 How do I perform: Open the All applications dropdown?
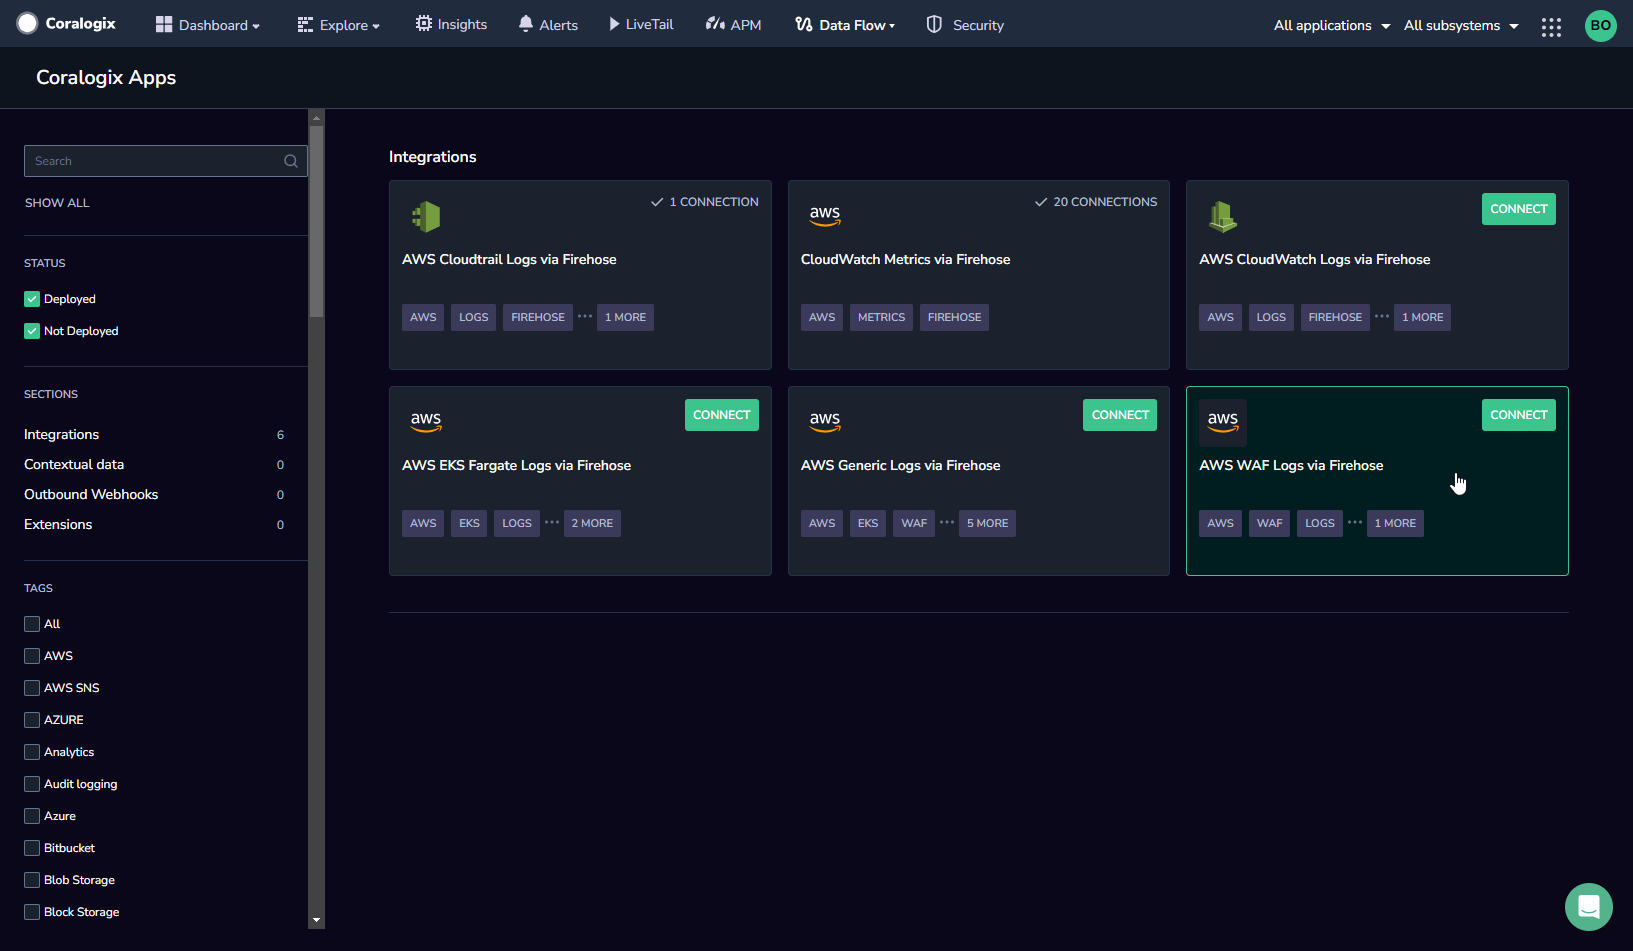(x=1332, y=25)
